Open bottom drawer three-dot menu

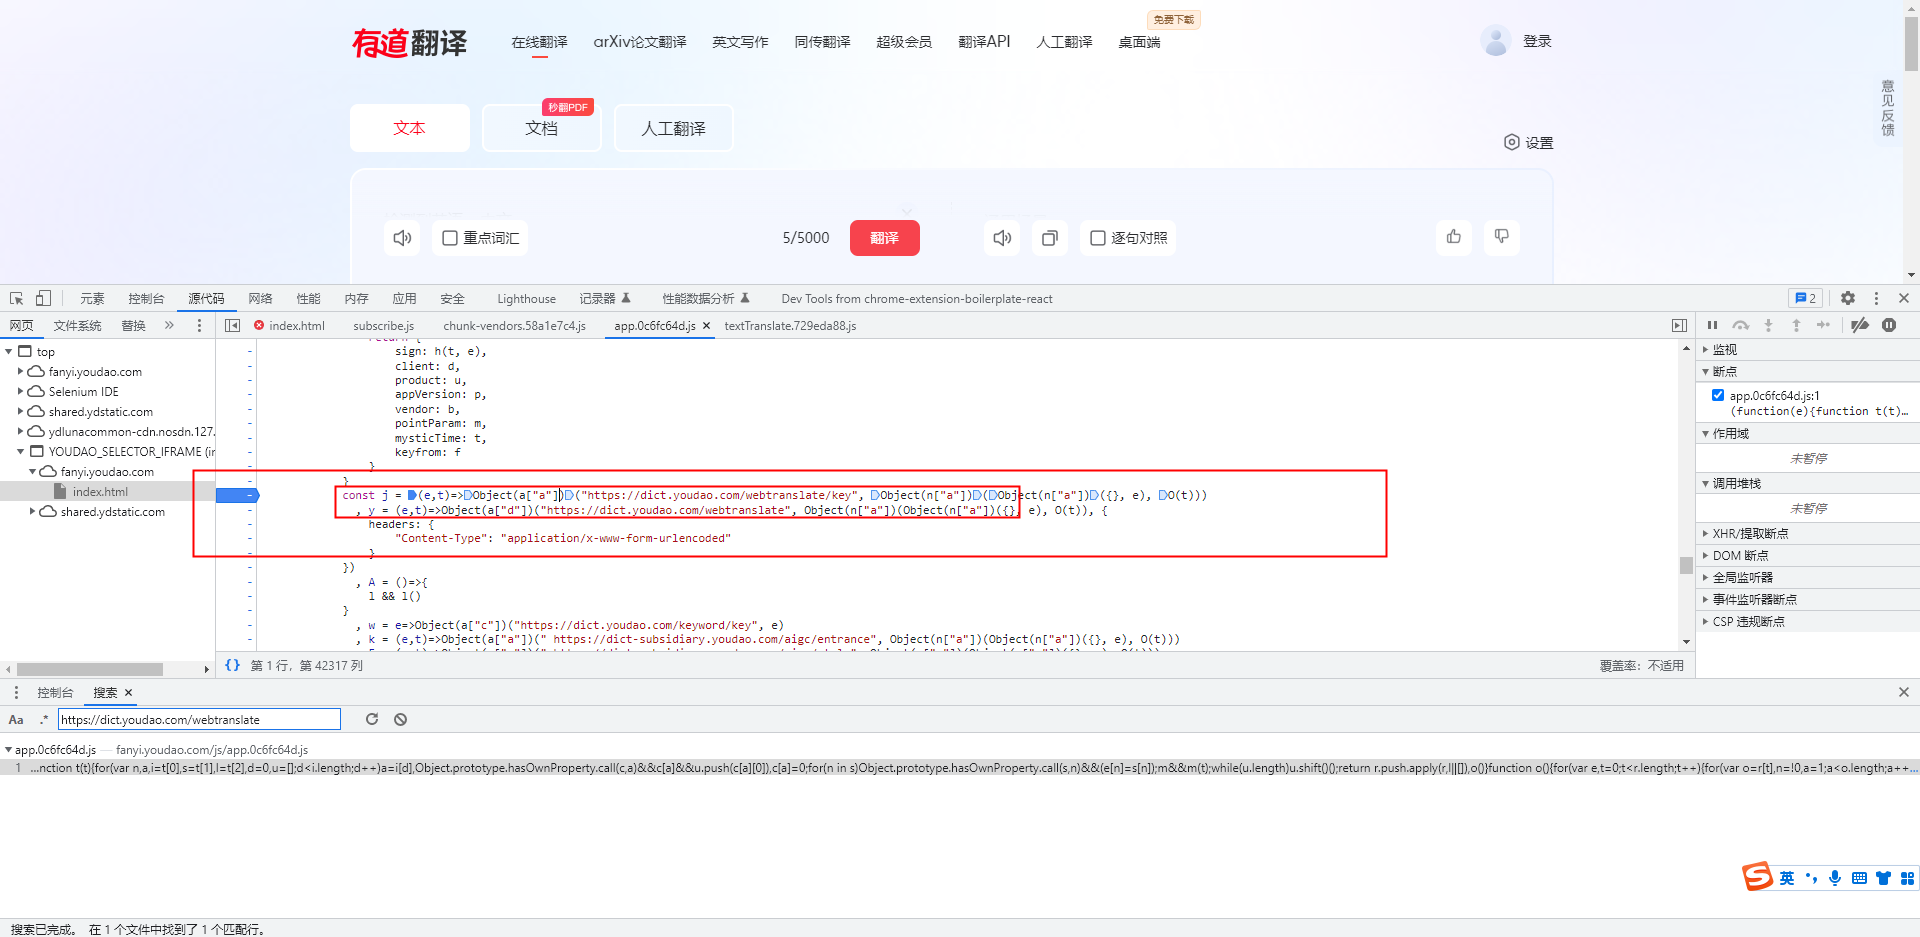[16, 692]
